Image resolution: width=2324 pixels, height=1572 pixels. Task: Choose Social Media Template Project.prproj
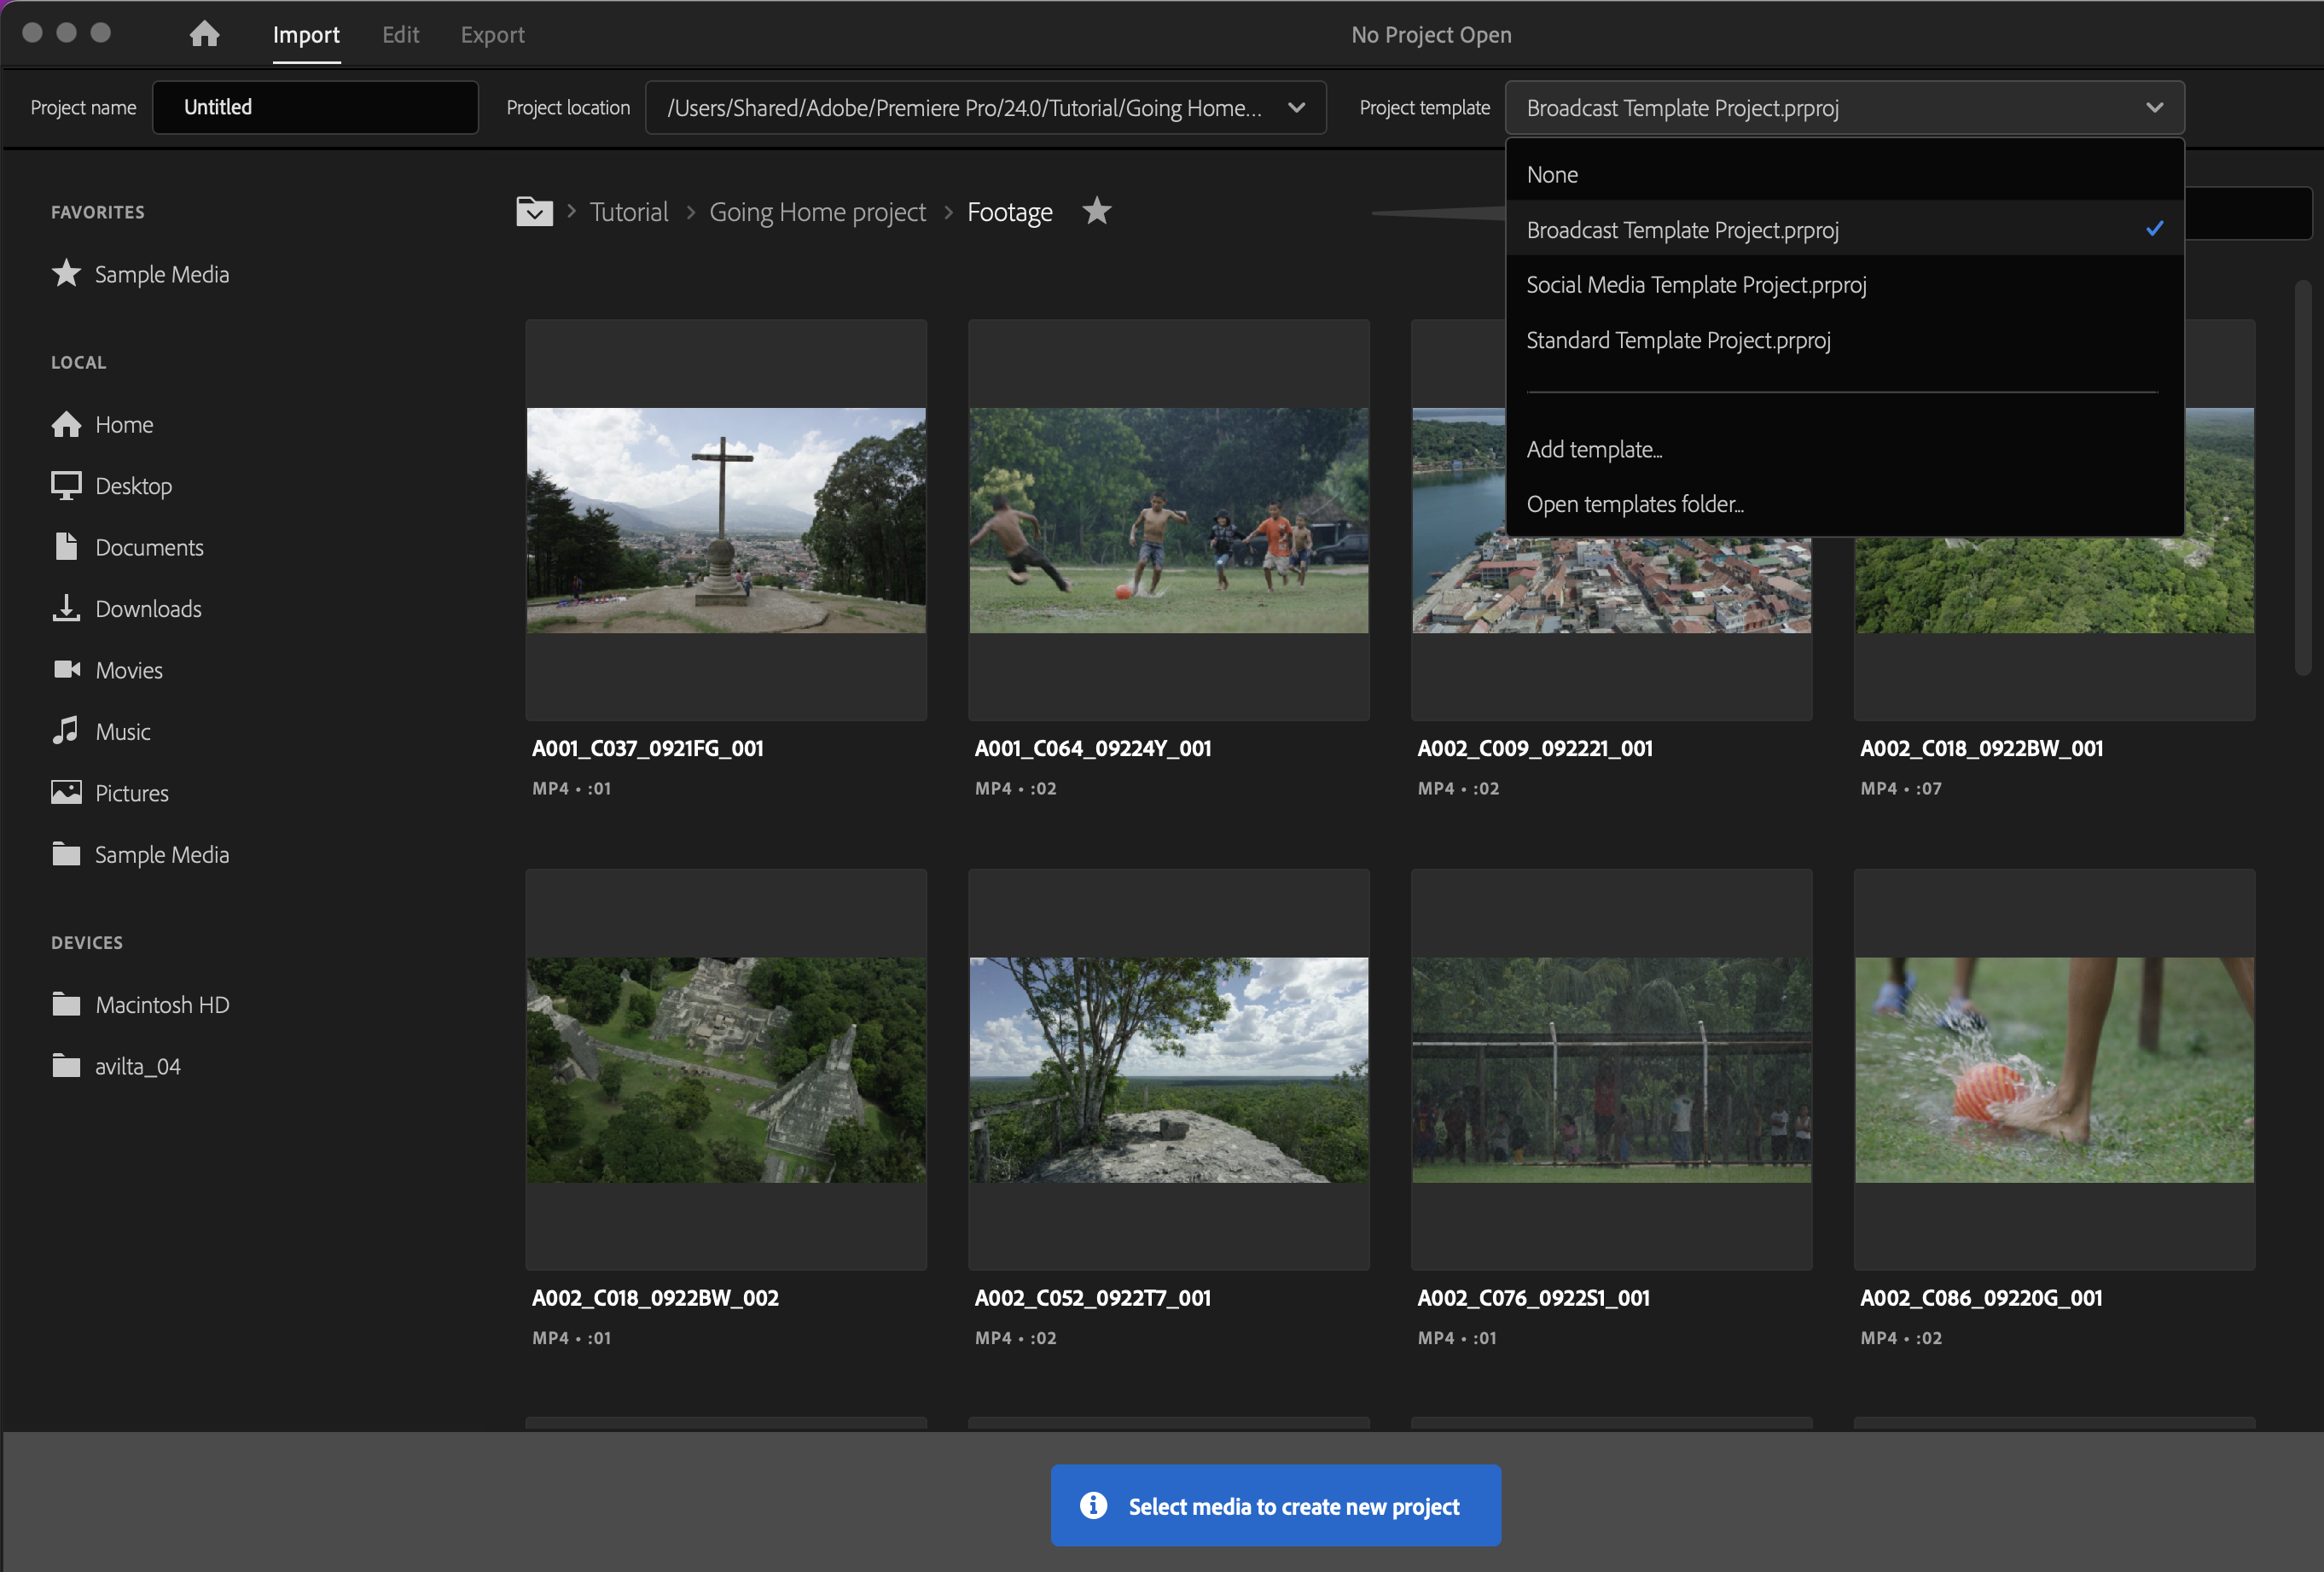tap(1696, 285)
